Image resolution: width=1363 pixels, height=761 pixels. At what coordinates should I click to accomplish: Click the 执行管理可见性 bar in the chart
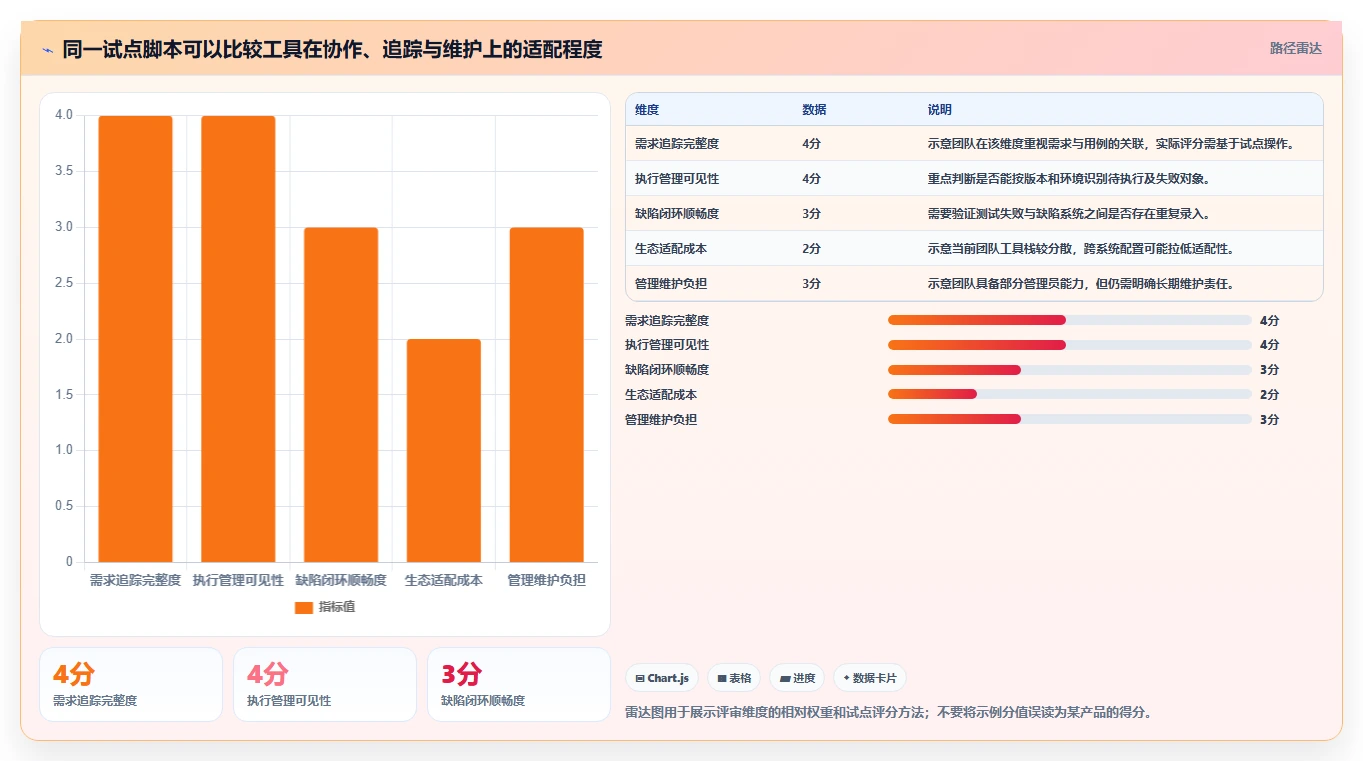pyautogui.click(x=238, y=339)
